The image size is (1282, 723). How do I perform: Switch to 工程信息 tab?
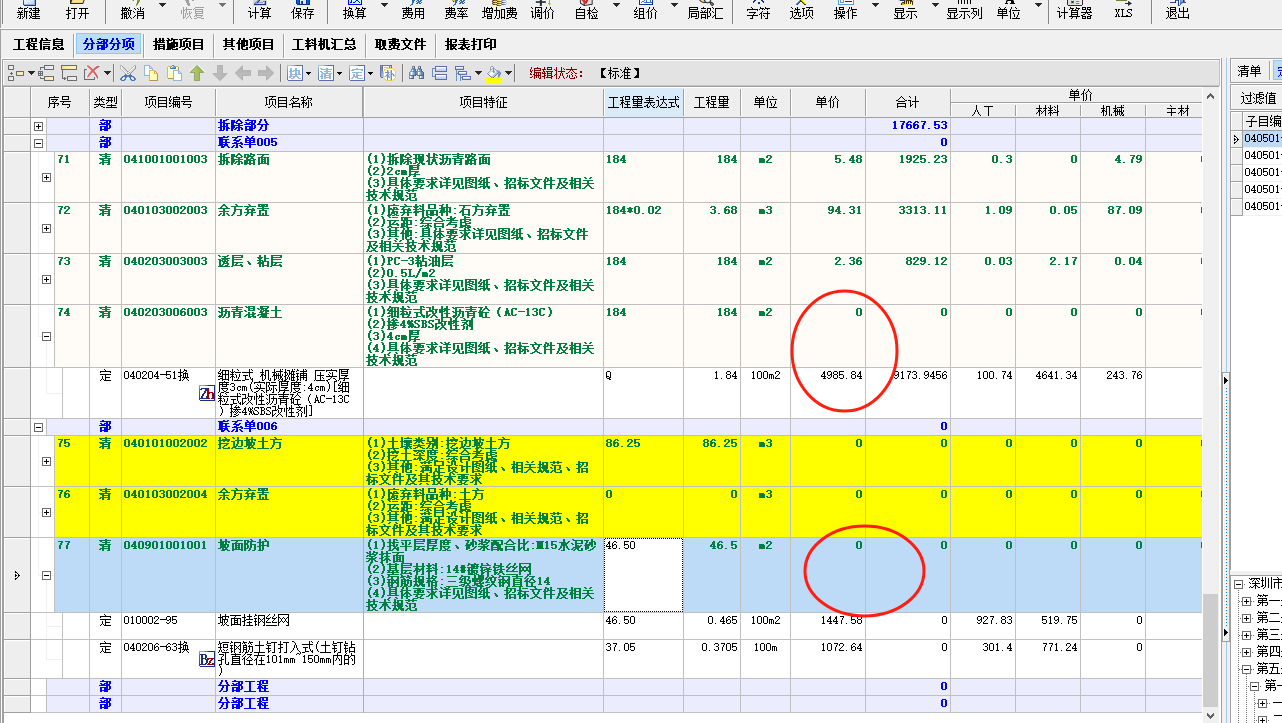coord(39,44)
